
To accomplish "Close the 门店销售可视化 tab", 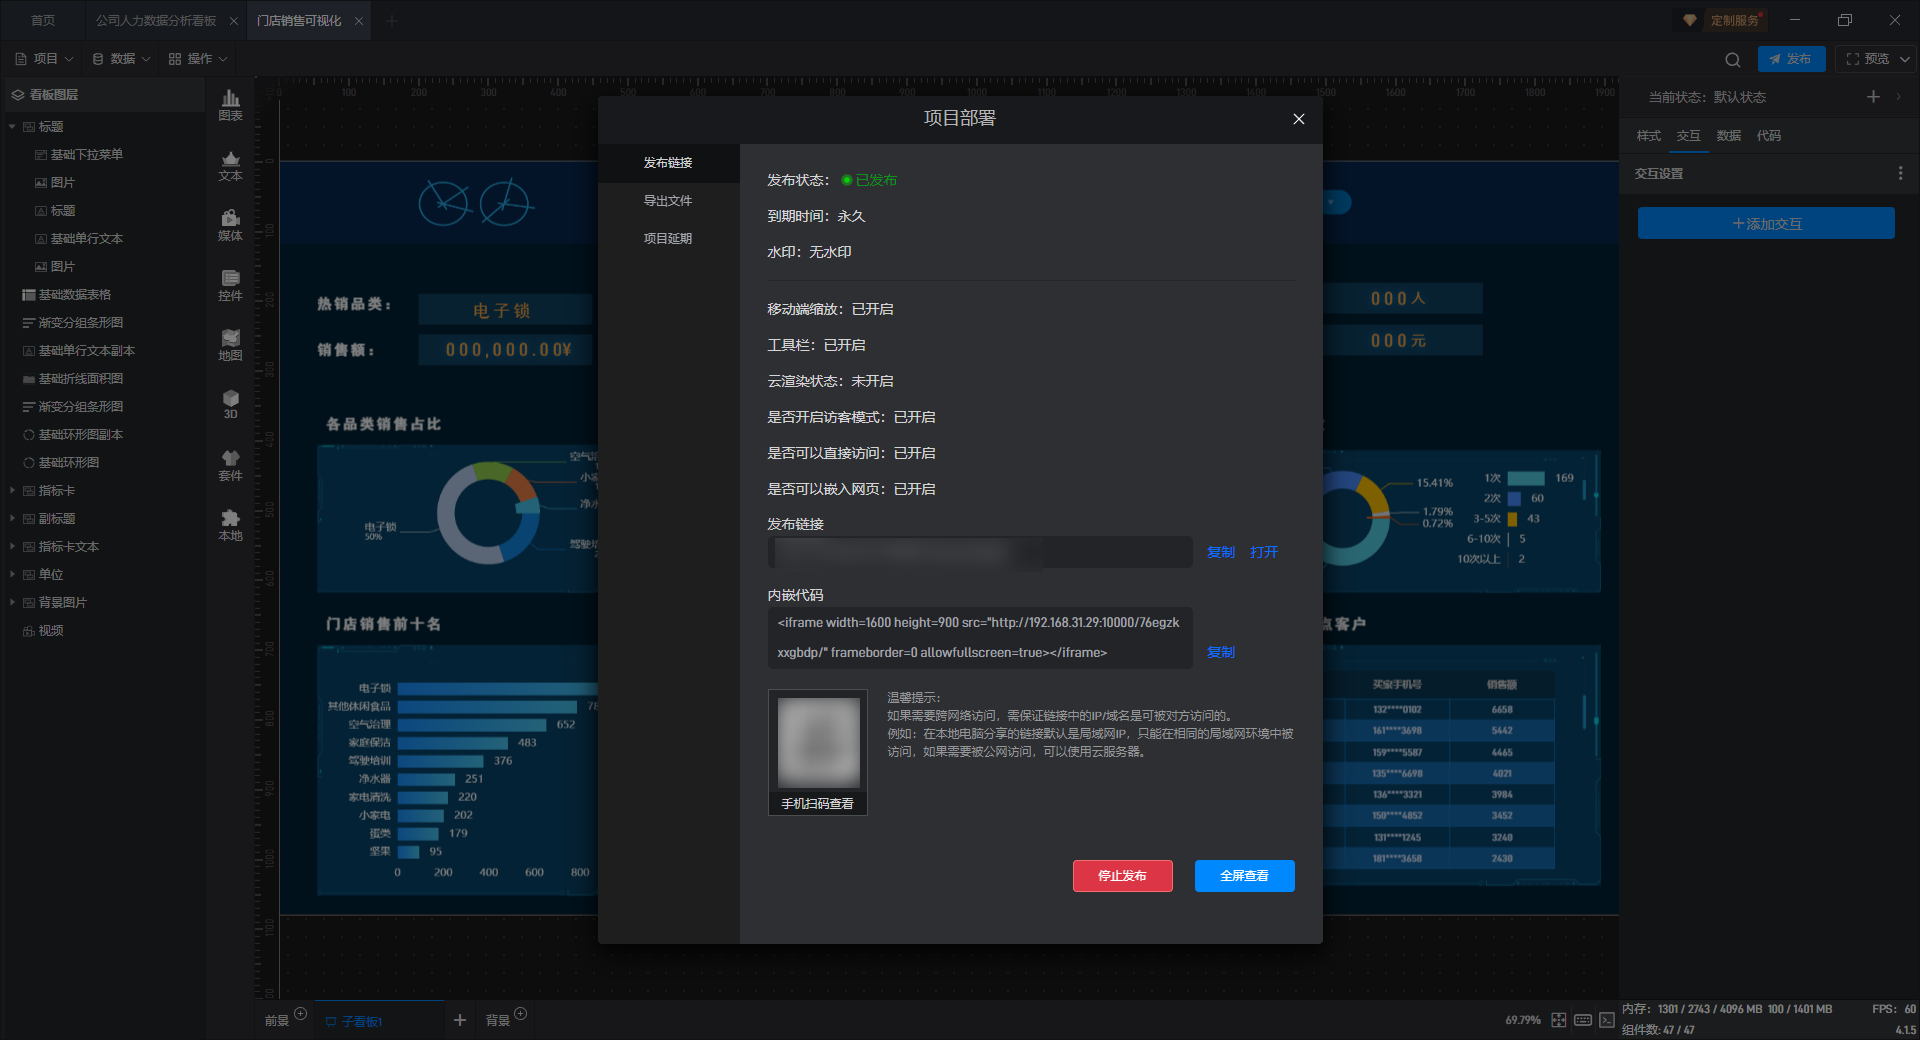I will pyautogui.click(x=359, y=21).
